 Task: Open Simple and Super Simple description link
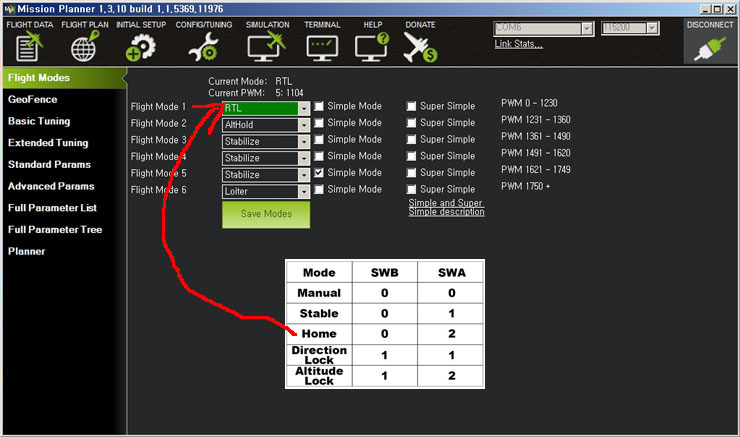(x=446, y=207)
